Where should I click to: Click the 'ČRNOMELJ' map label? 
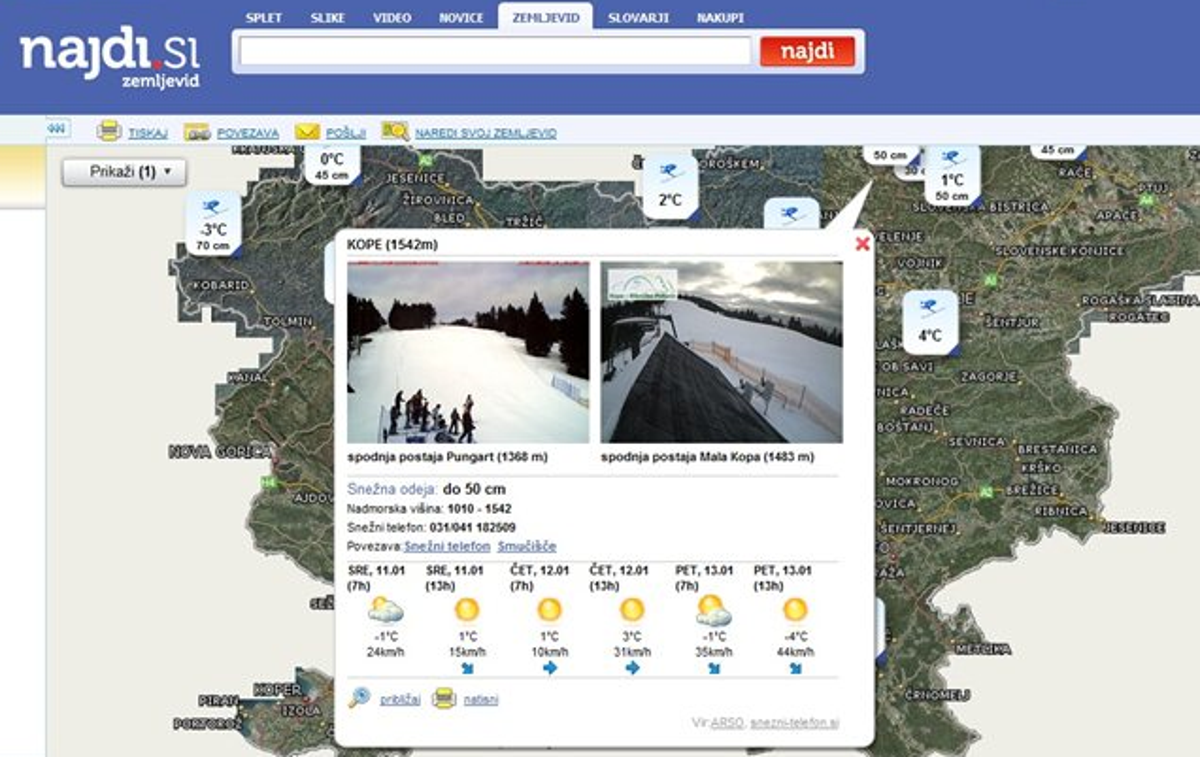point(936,694)
